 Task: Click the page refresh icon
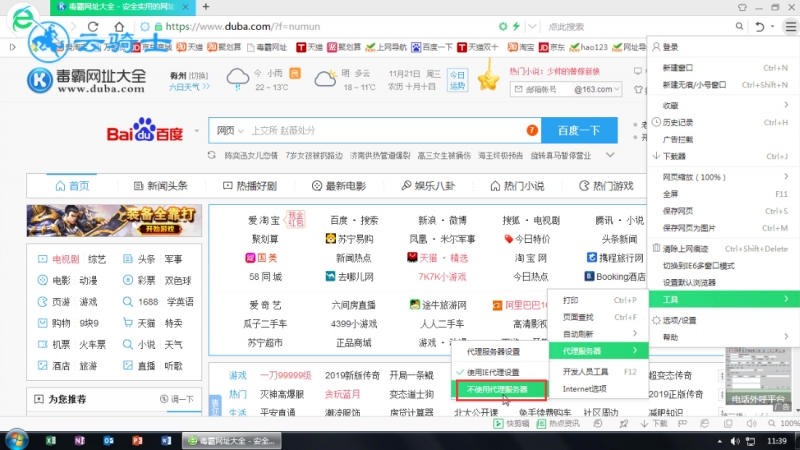[x=93, y=27]
